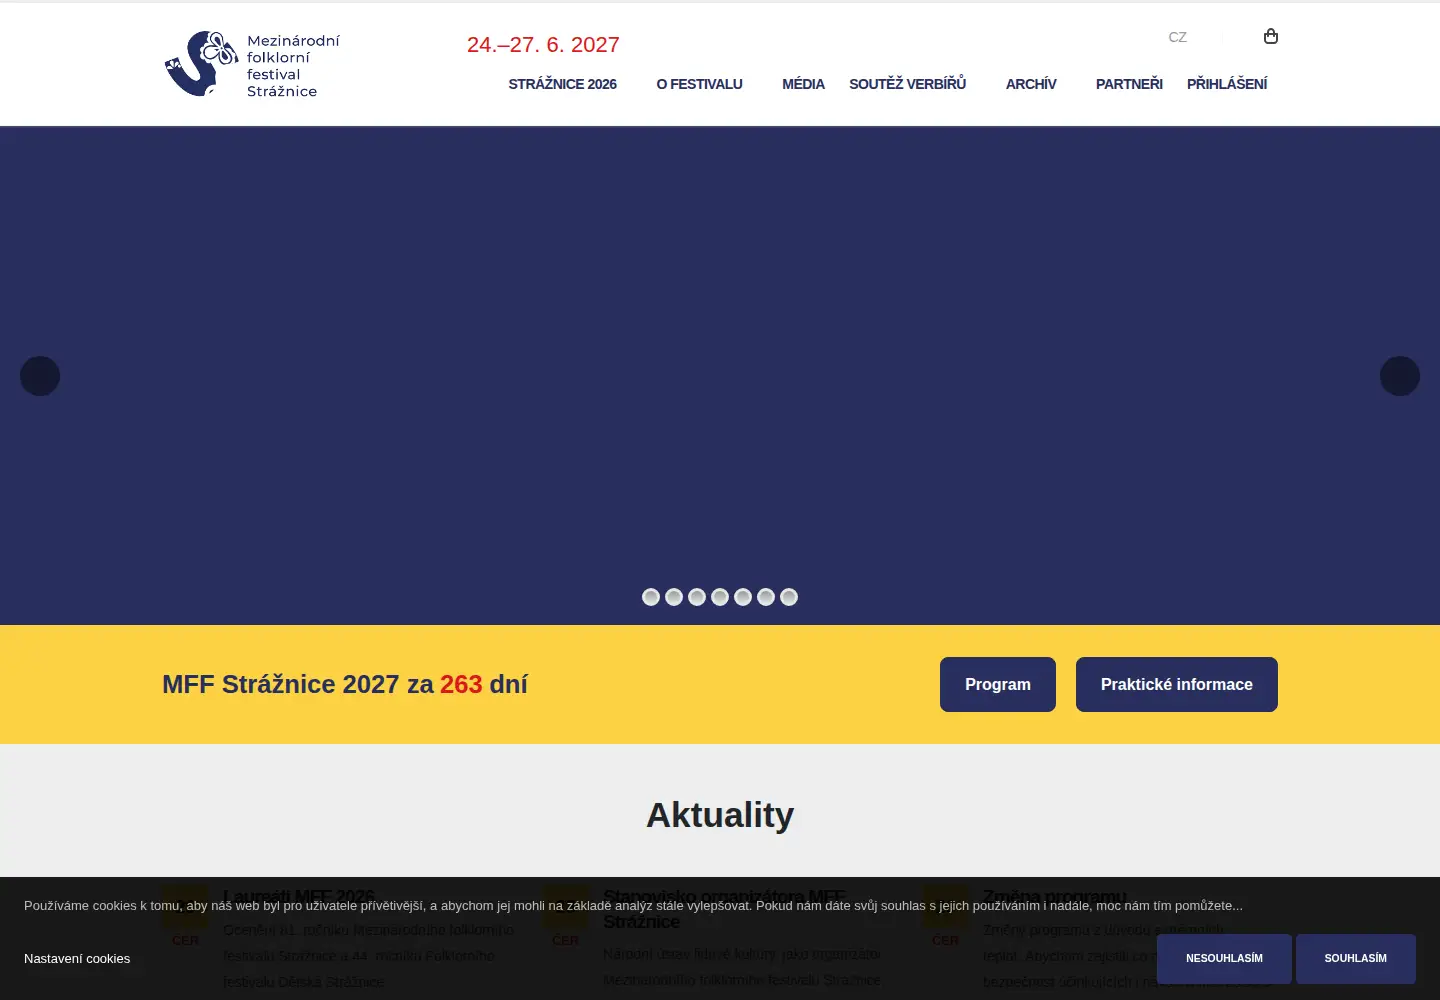
Task: Show the previous carousel slide
Action: click(40, 376)
